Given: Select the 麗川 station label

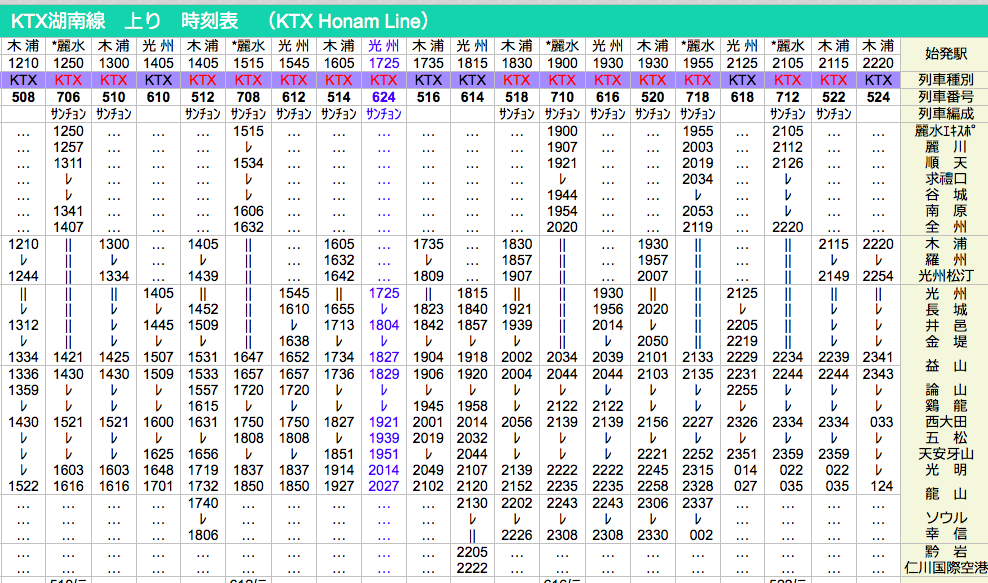Looking at the screenshot, I should tap(946, 147).
